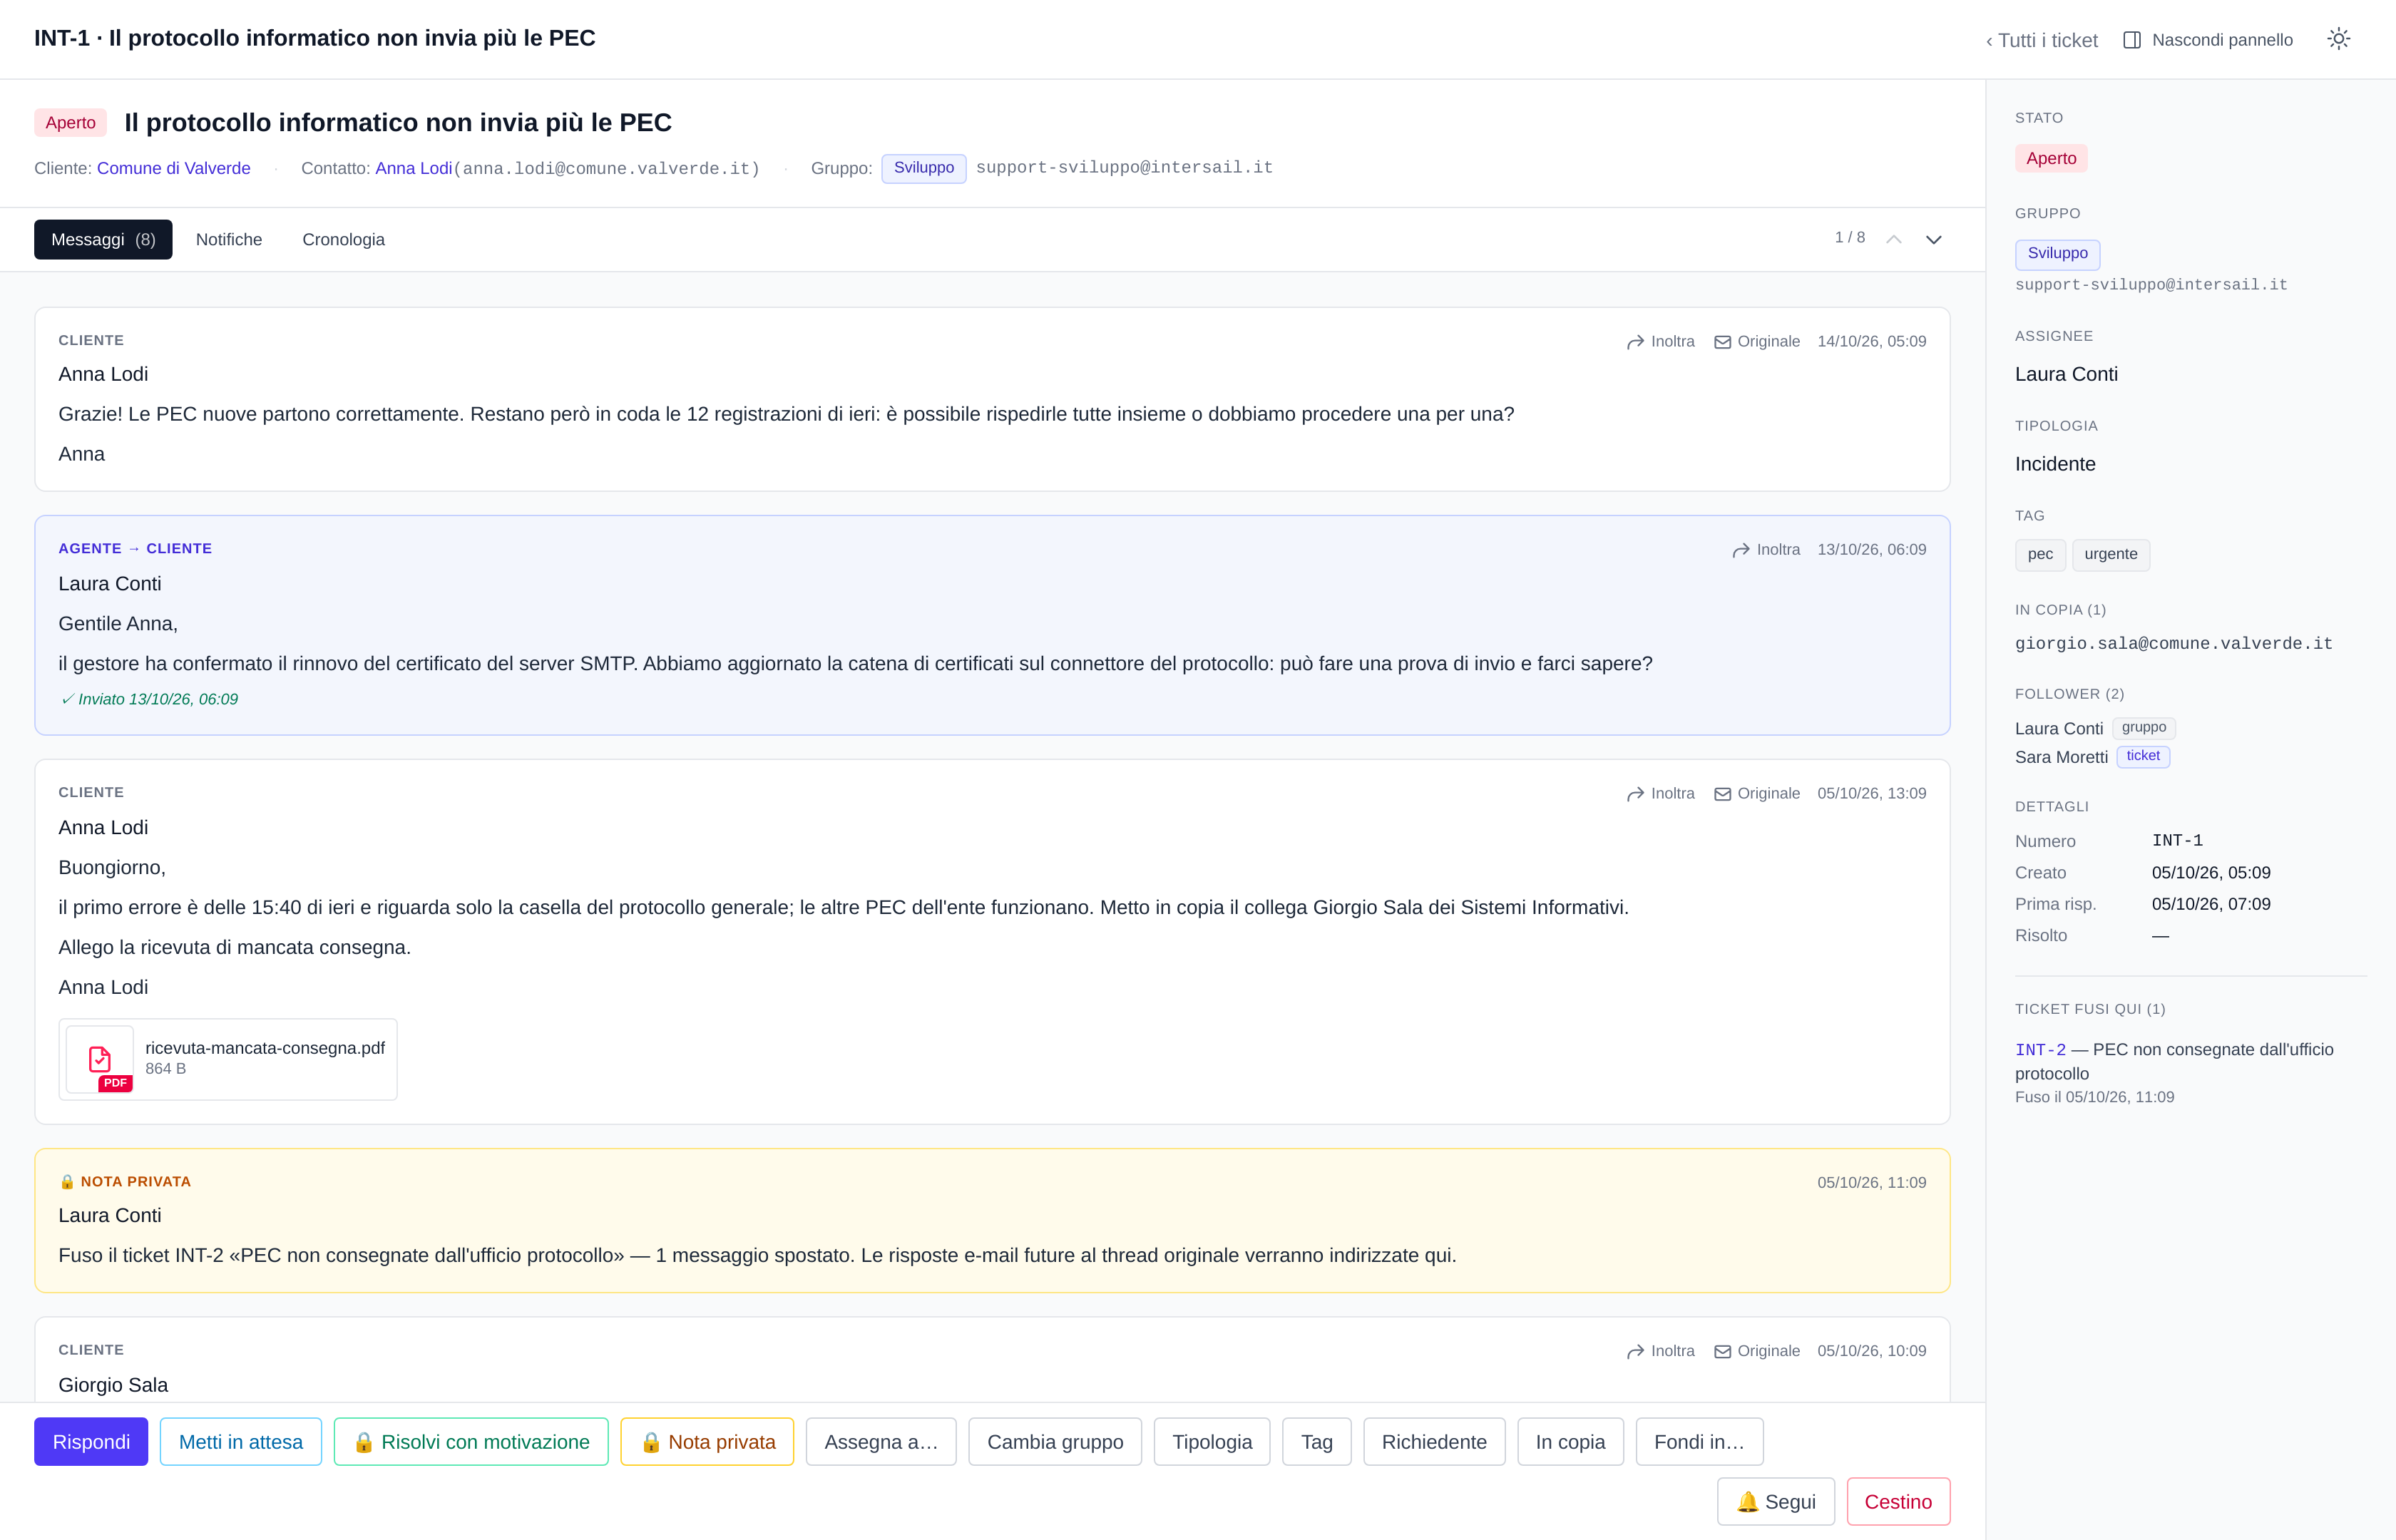Follow the ticket with the Segui bell button
This screenshot has height=1540, width=2396.
1776,1501
